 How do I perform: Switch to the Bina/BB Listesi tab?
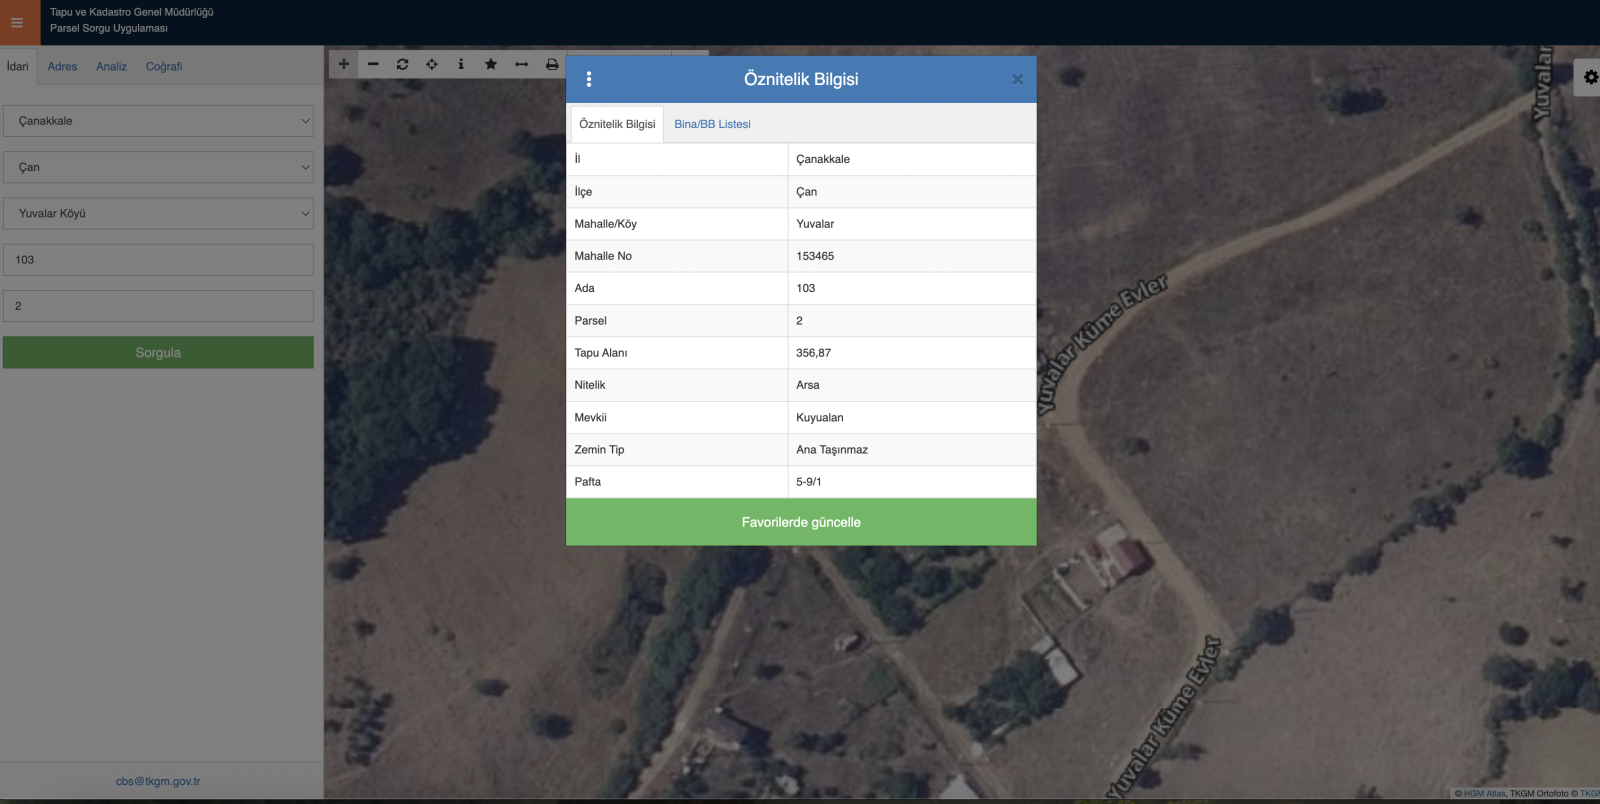pos(712,124)
